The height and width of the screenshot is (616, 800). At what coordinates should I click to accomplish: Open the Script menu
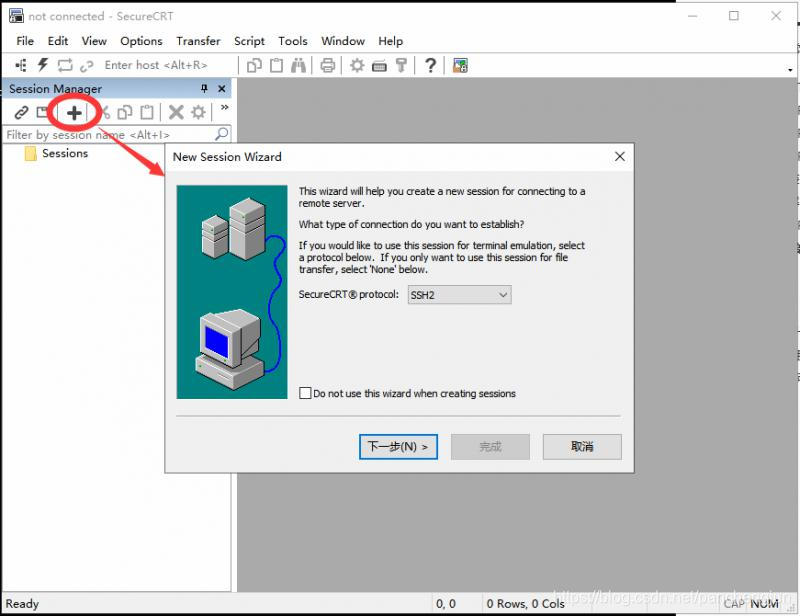pyautogui.click(x=249, y=41)
